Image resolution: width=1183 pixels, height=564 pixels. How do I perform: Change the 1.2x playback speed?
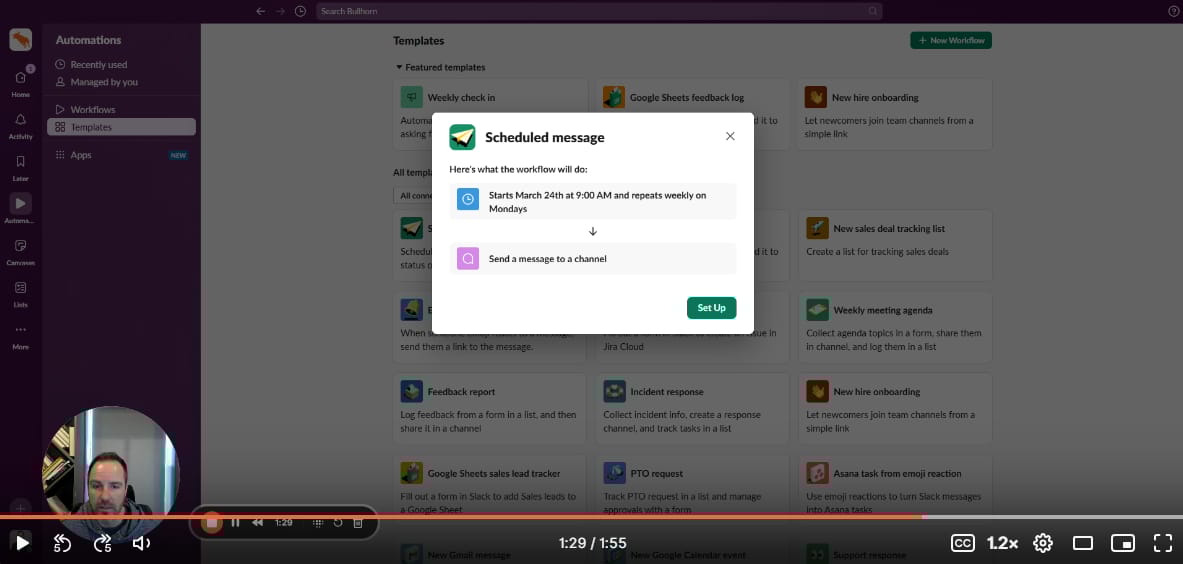pyautogui.click(x=1003, y=543)
